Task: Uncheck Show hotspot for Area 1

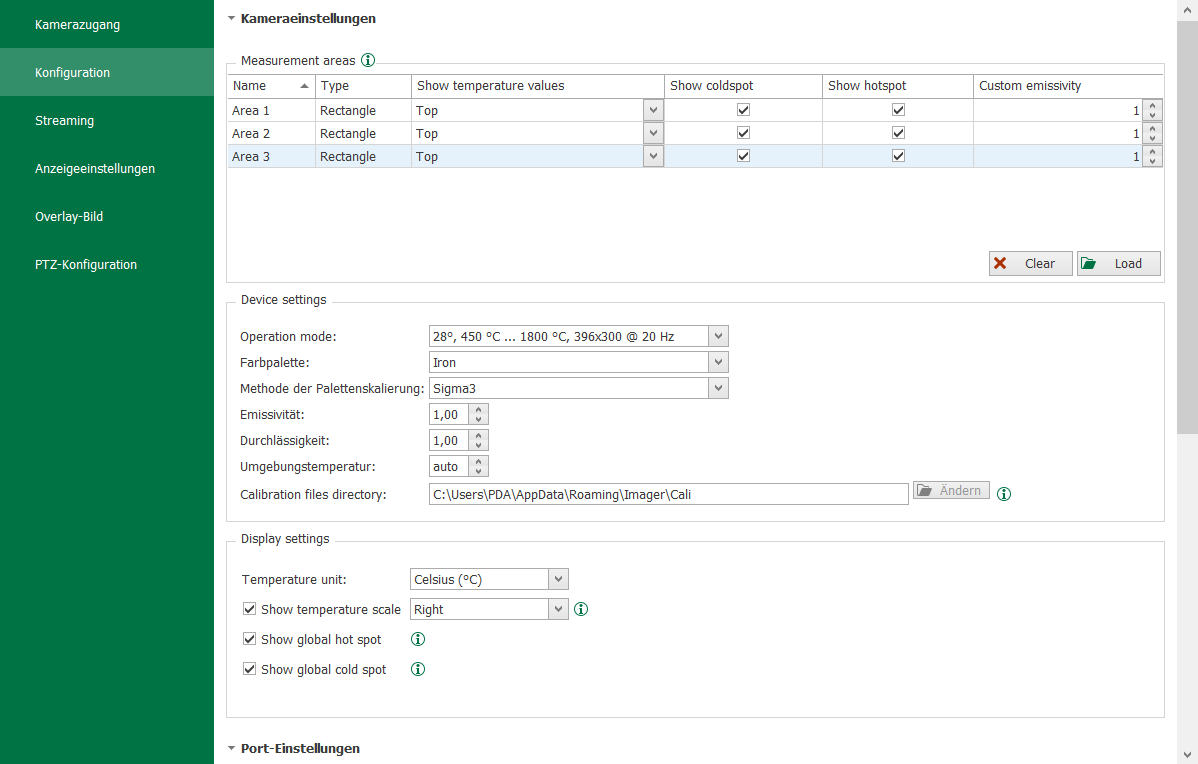Action: pos(898,110)
